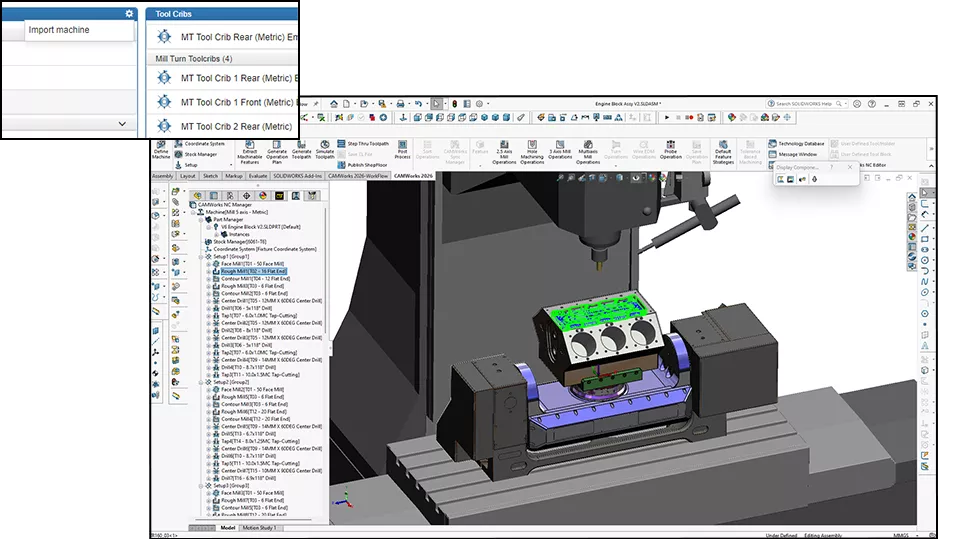This screenshot has height=539, width=960.
Task: Collapse Machine[Mill 5 axis - Metric] node
Action: (193, 212)
